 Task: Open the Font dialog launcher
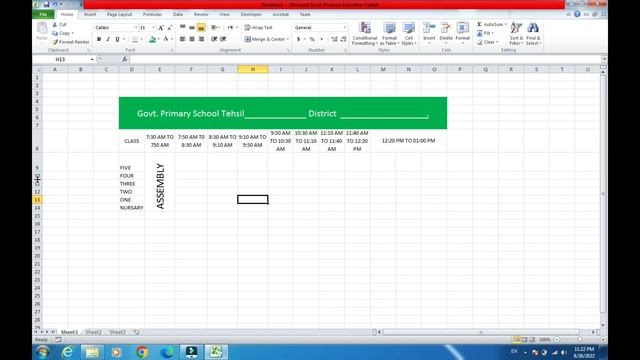[x=172, y=51]
